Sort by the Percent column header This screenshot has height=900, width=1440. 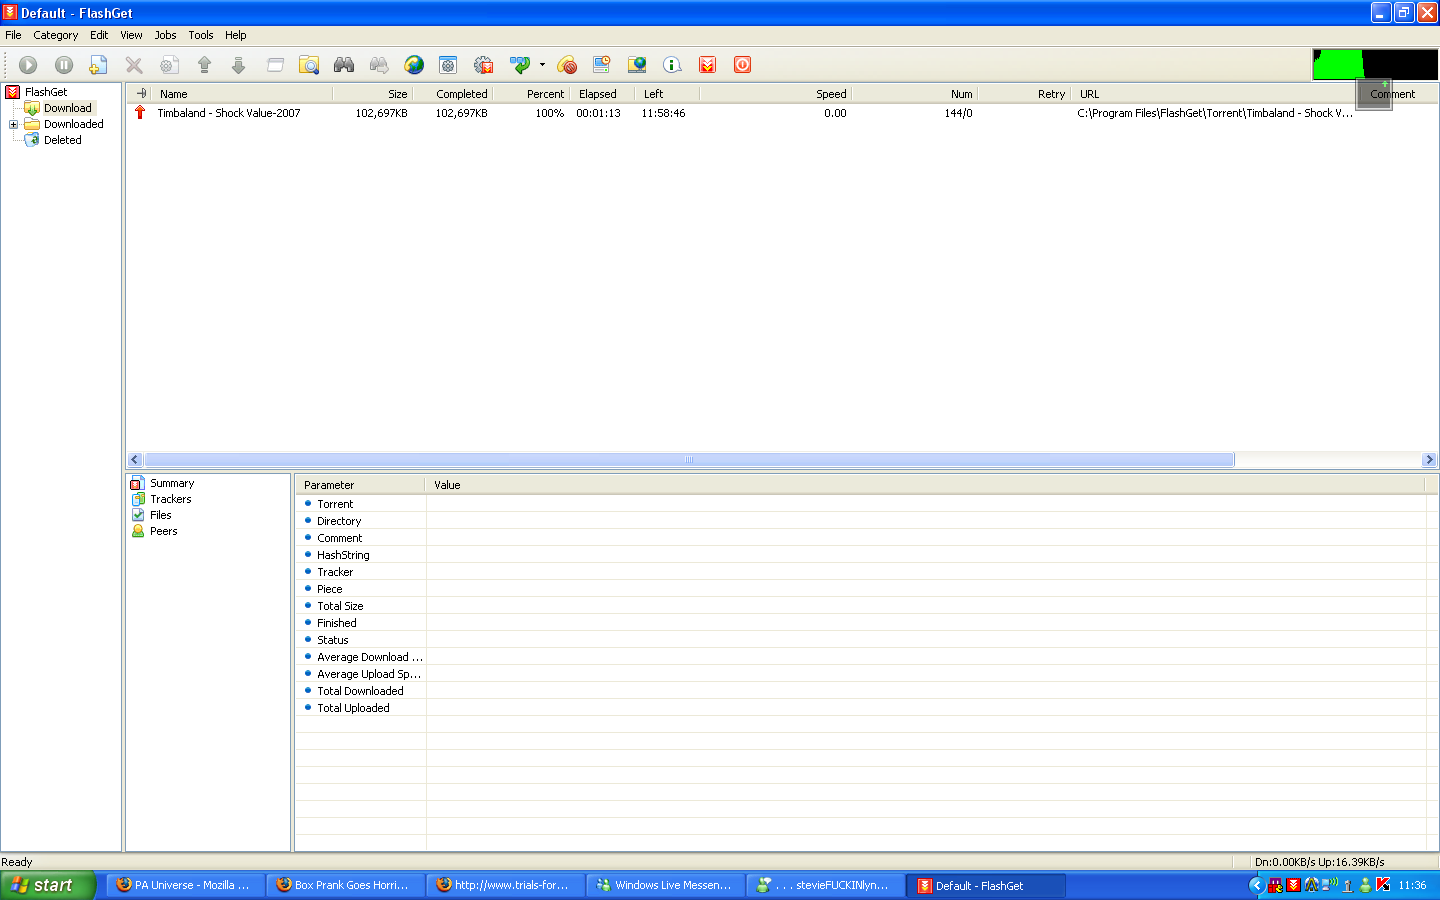(531, 94)
